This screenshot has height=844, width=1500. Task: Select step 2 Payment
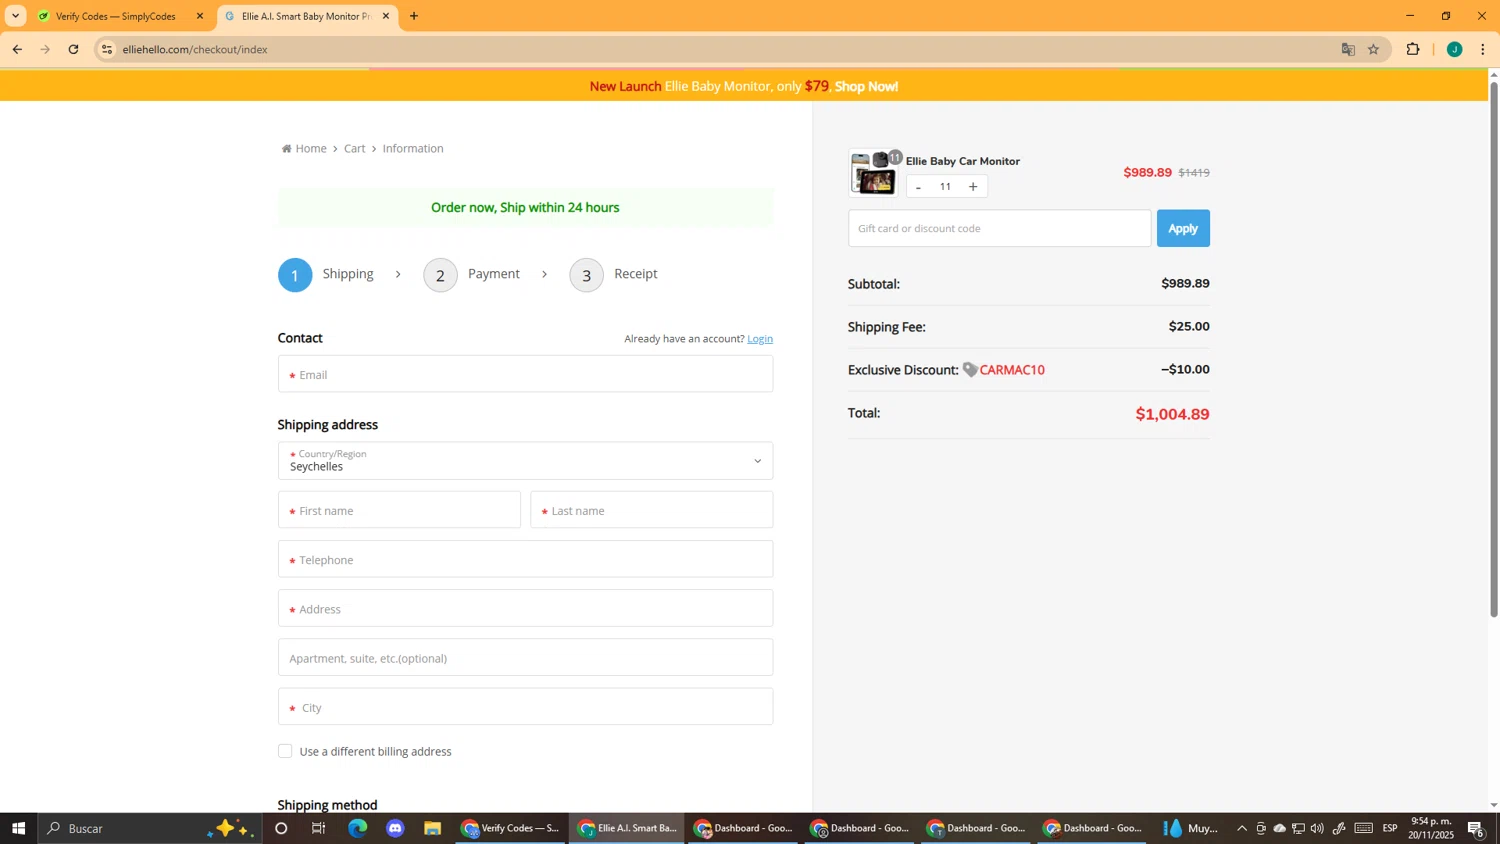(472, 275)
